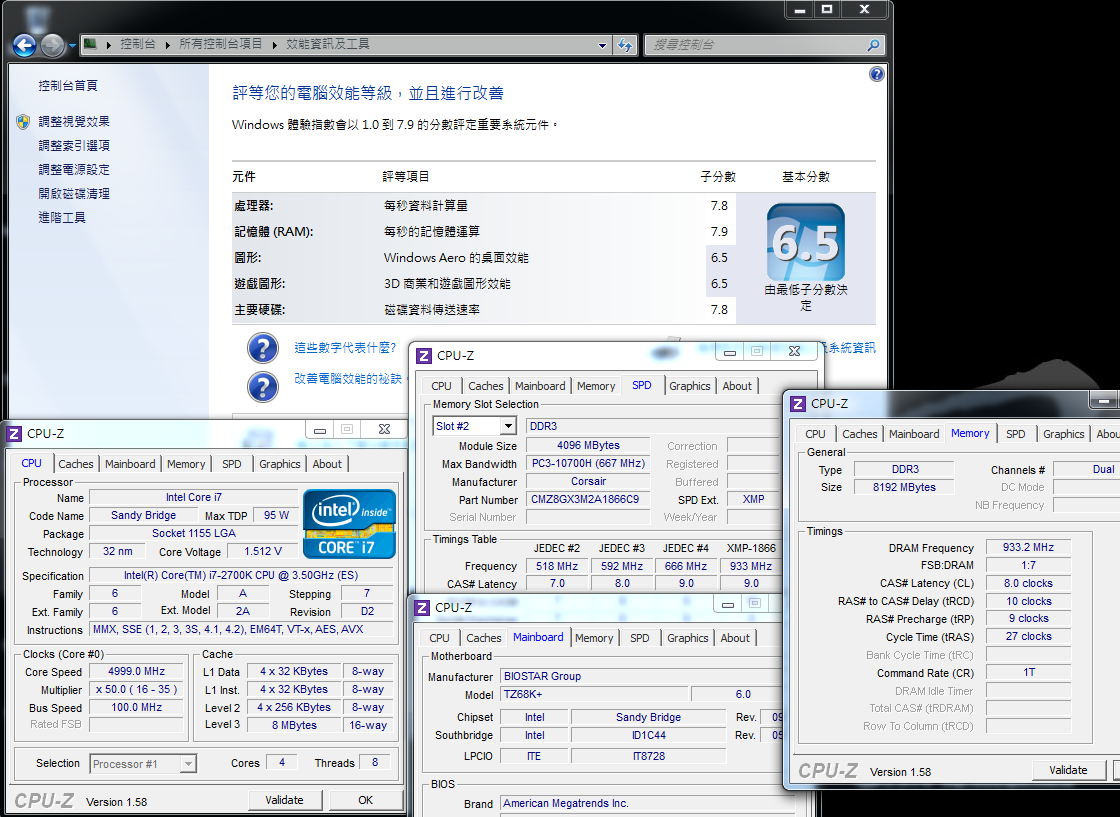The width and height of the screenshot is (1120, 817).
Task: Click the Multiplier x 50.0 value
Action: [136, 690]
